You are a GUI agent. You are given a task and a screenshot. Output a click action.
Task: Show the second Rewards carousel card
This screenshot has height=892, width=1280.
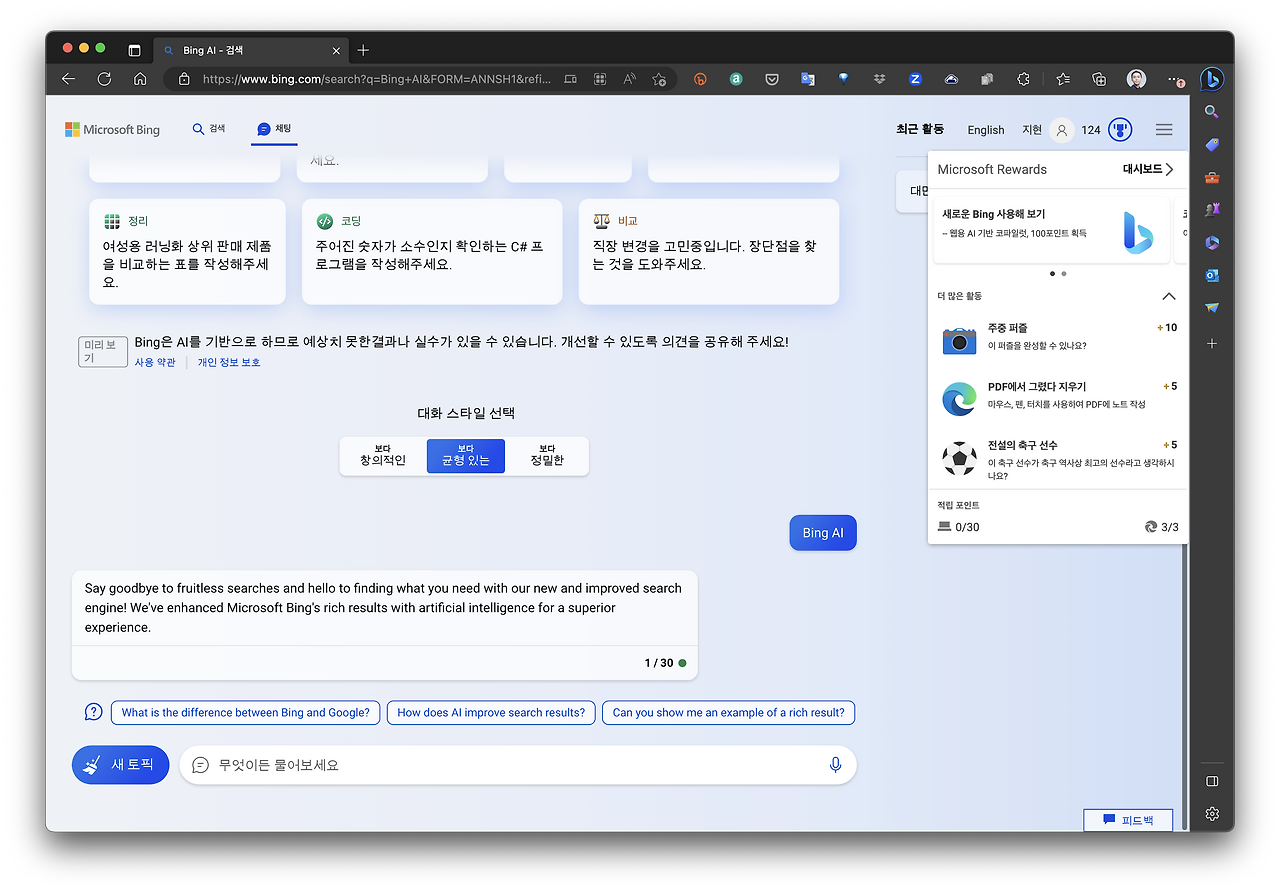(x=1064, y=273)
